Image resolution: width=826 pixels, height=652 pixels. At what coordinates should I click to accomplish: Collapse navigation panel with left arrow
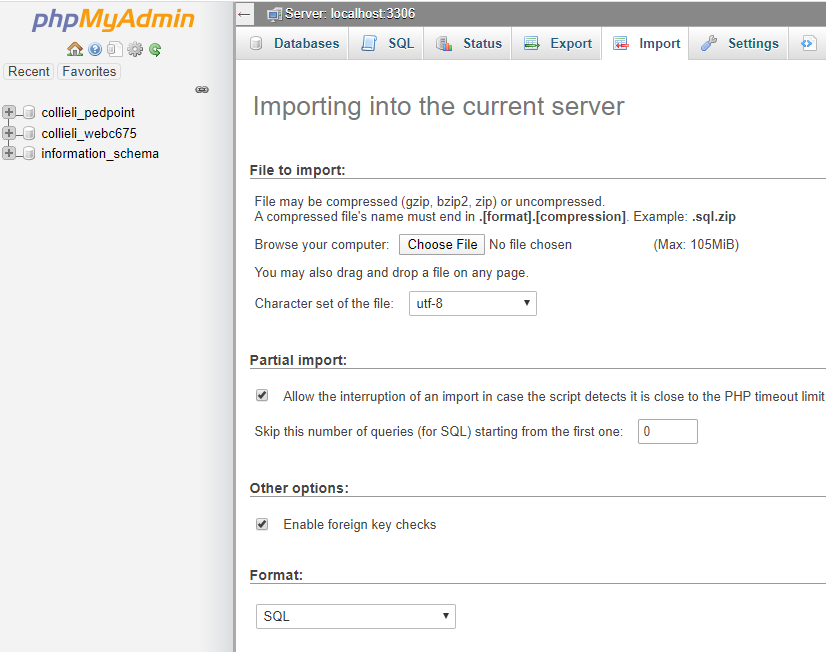pos(244,14)
